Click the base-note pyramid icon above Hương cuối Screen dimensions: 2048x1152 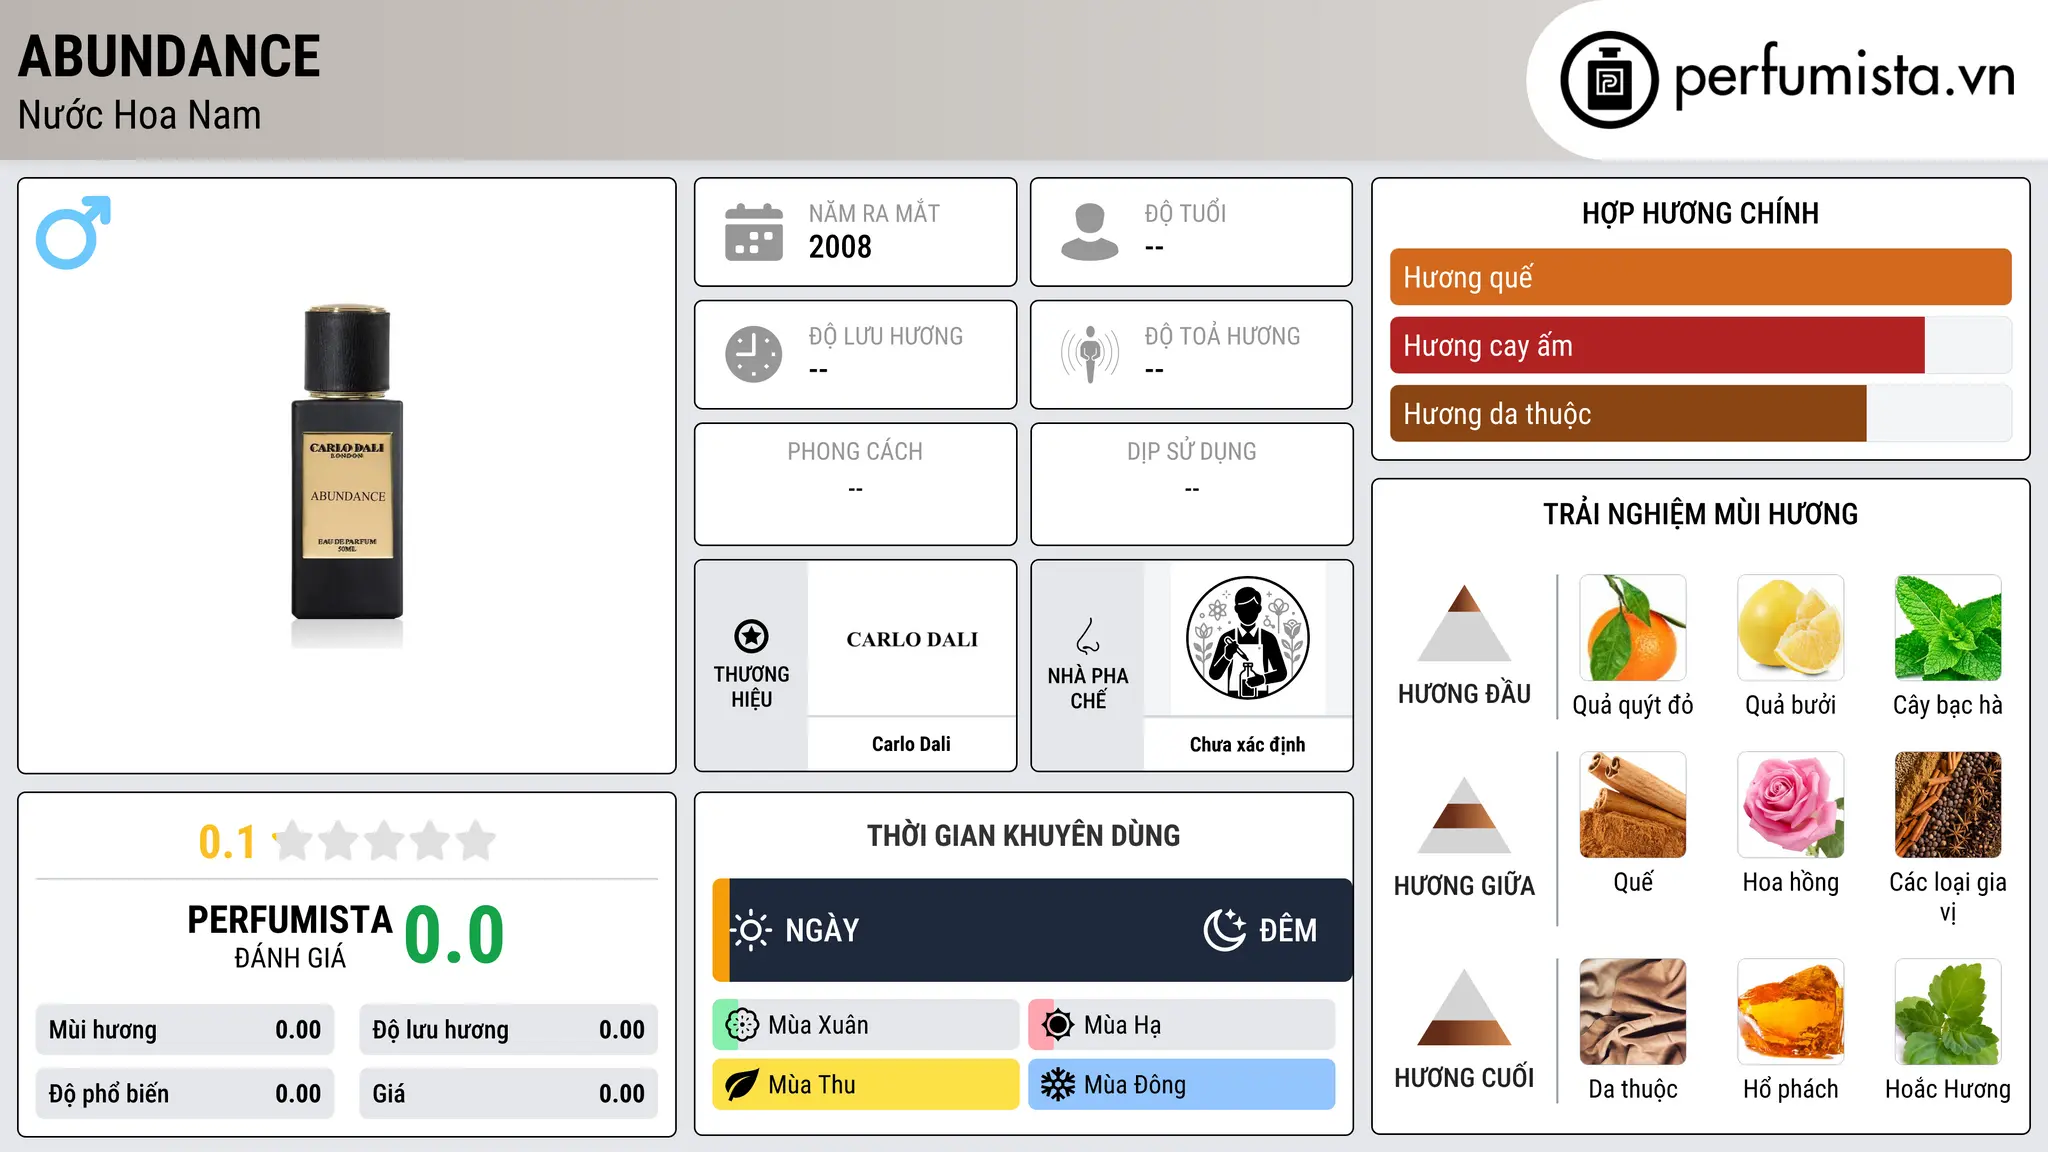click(1464, 1007)
